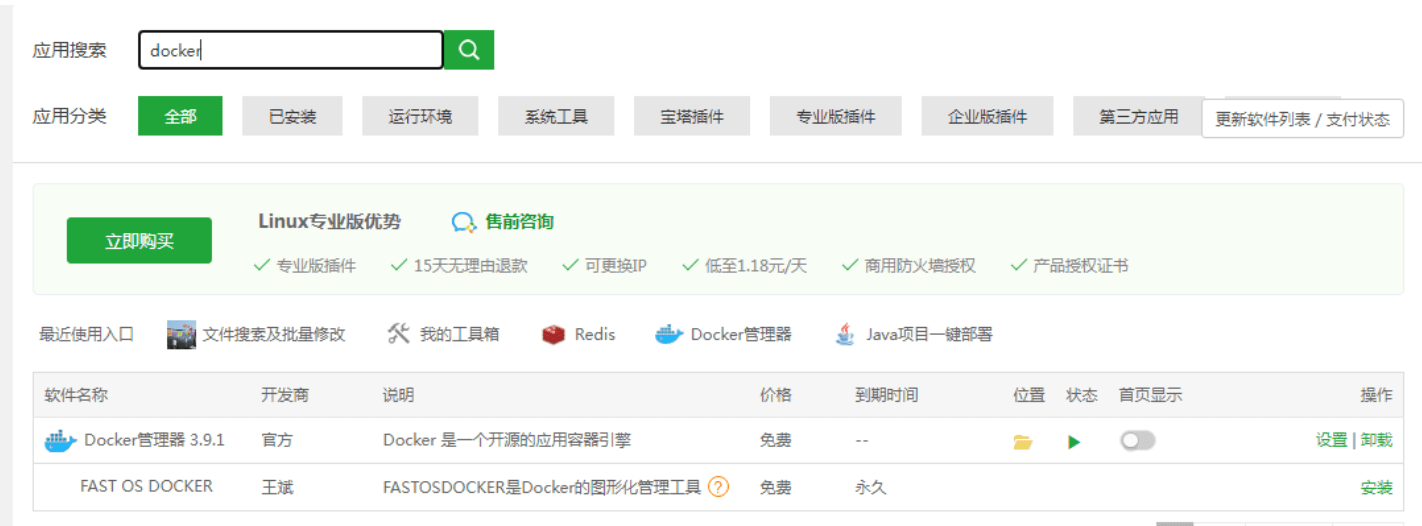Click the FASTOSDOCKER是Docker的图形化管理工具 description

coord(542,488)
